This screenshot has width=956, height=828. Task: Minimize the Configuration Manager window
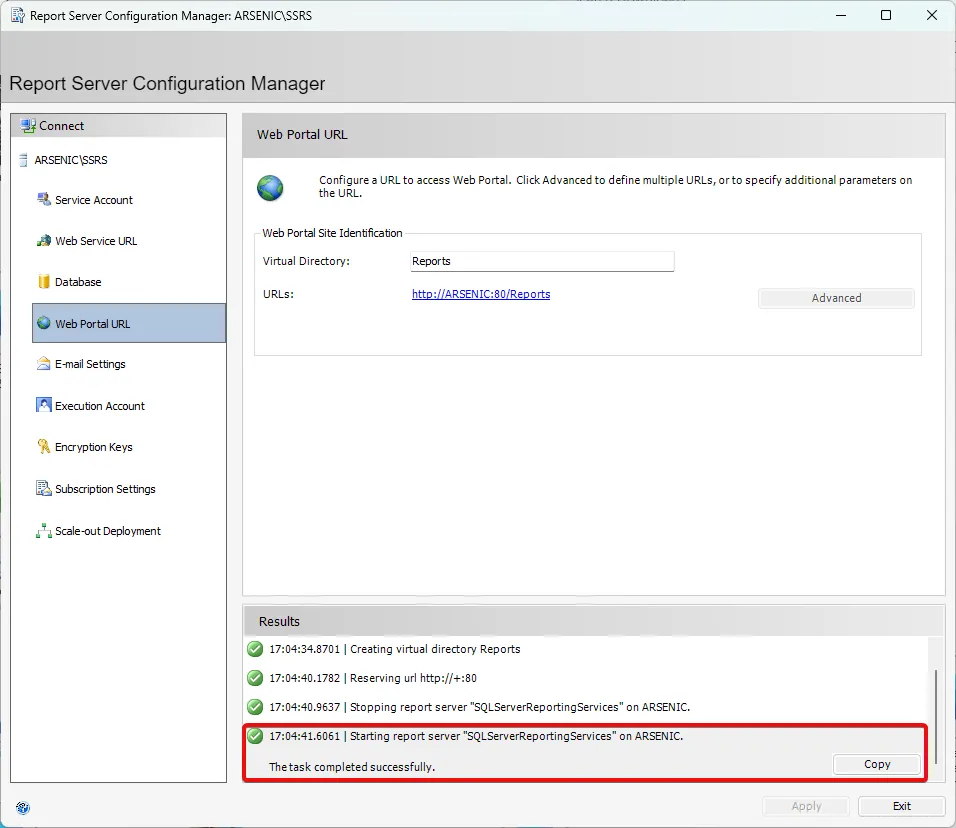841,15
